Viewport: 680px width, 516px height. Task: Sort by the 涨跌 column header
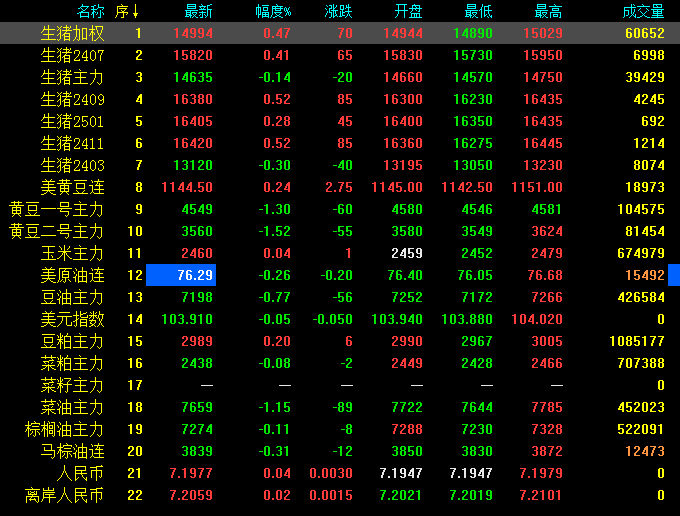pyautogui.click(x=338, y=11)
